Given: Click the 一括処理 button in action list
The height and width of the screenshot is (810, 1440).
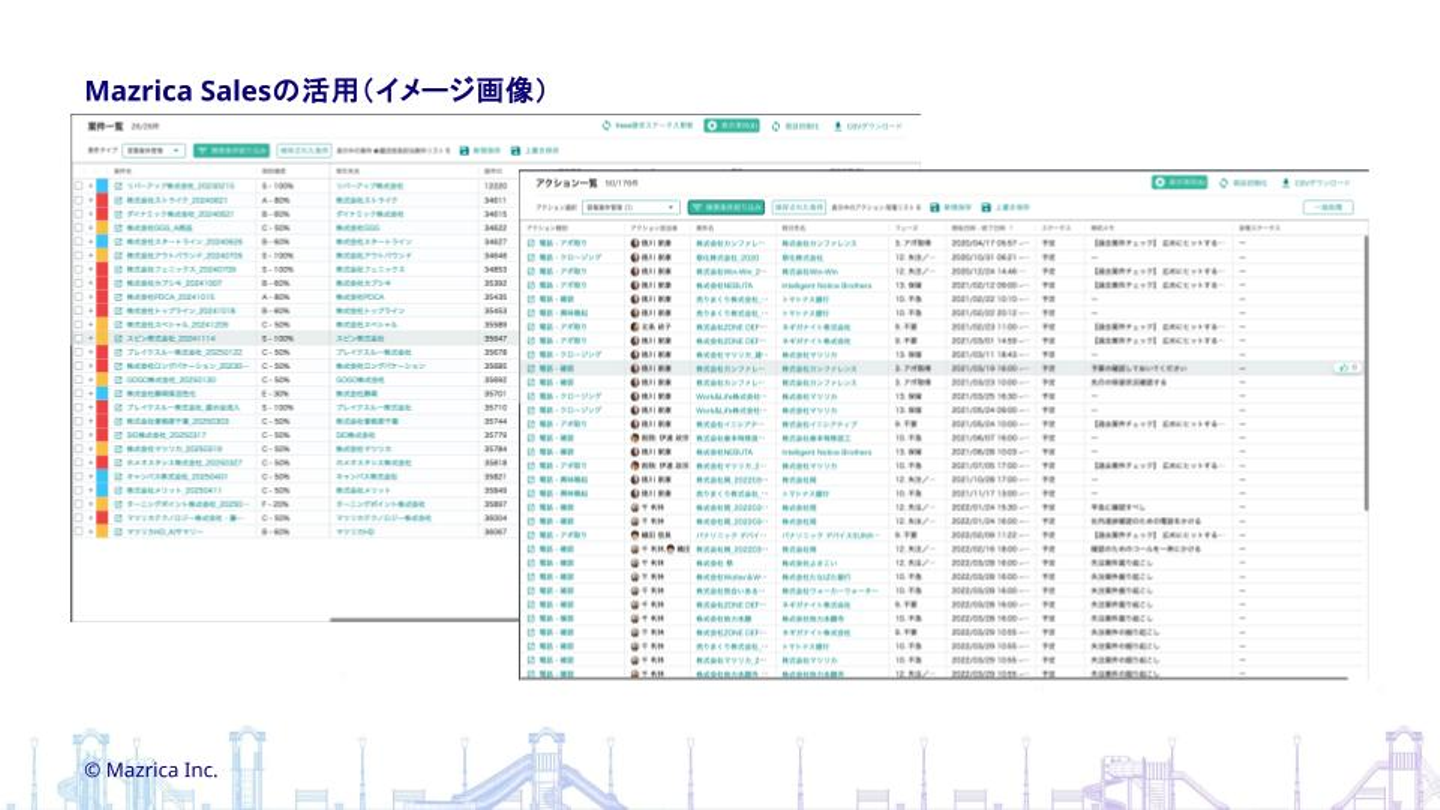Looking at the screenshot, I should [1328, 207].
